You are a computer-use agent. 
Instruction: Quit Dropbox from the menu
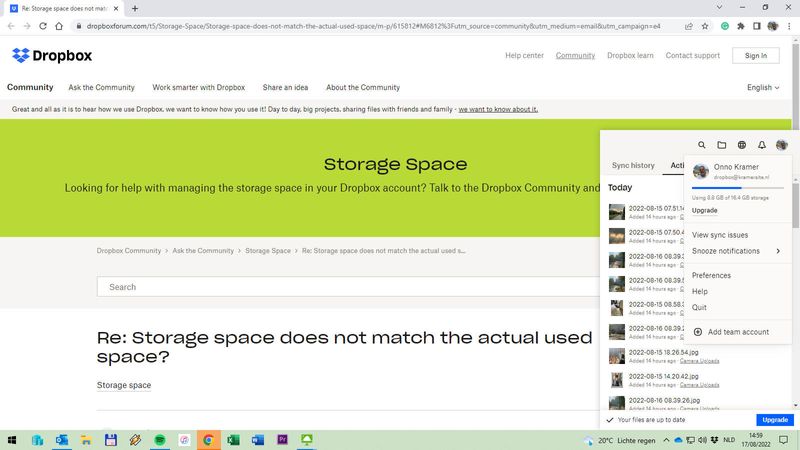(699, 307)
